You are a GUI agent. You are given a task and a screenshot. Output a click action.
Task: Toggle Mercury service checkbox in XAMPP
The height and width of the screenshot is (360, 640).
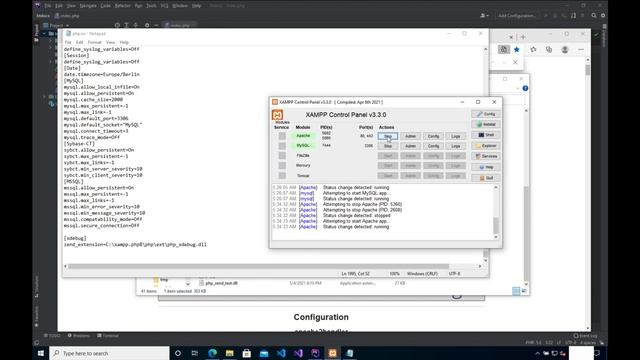pos(282,165)
